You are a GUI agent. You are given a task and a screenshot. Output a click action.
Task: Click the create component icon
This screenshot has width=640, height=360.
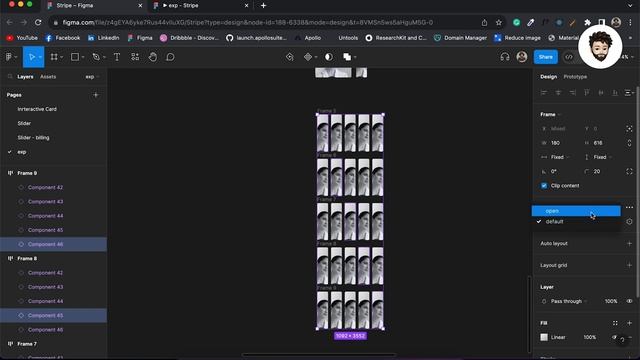(x=308, y=57)
